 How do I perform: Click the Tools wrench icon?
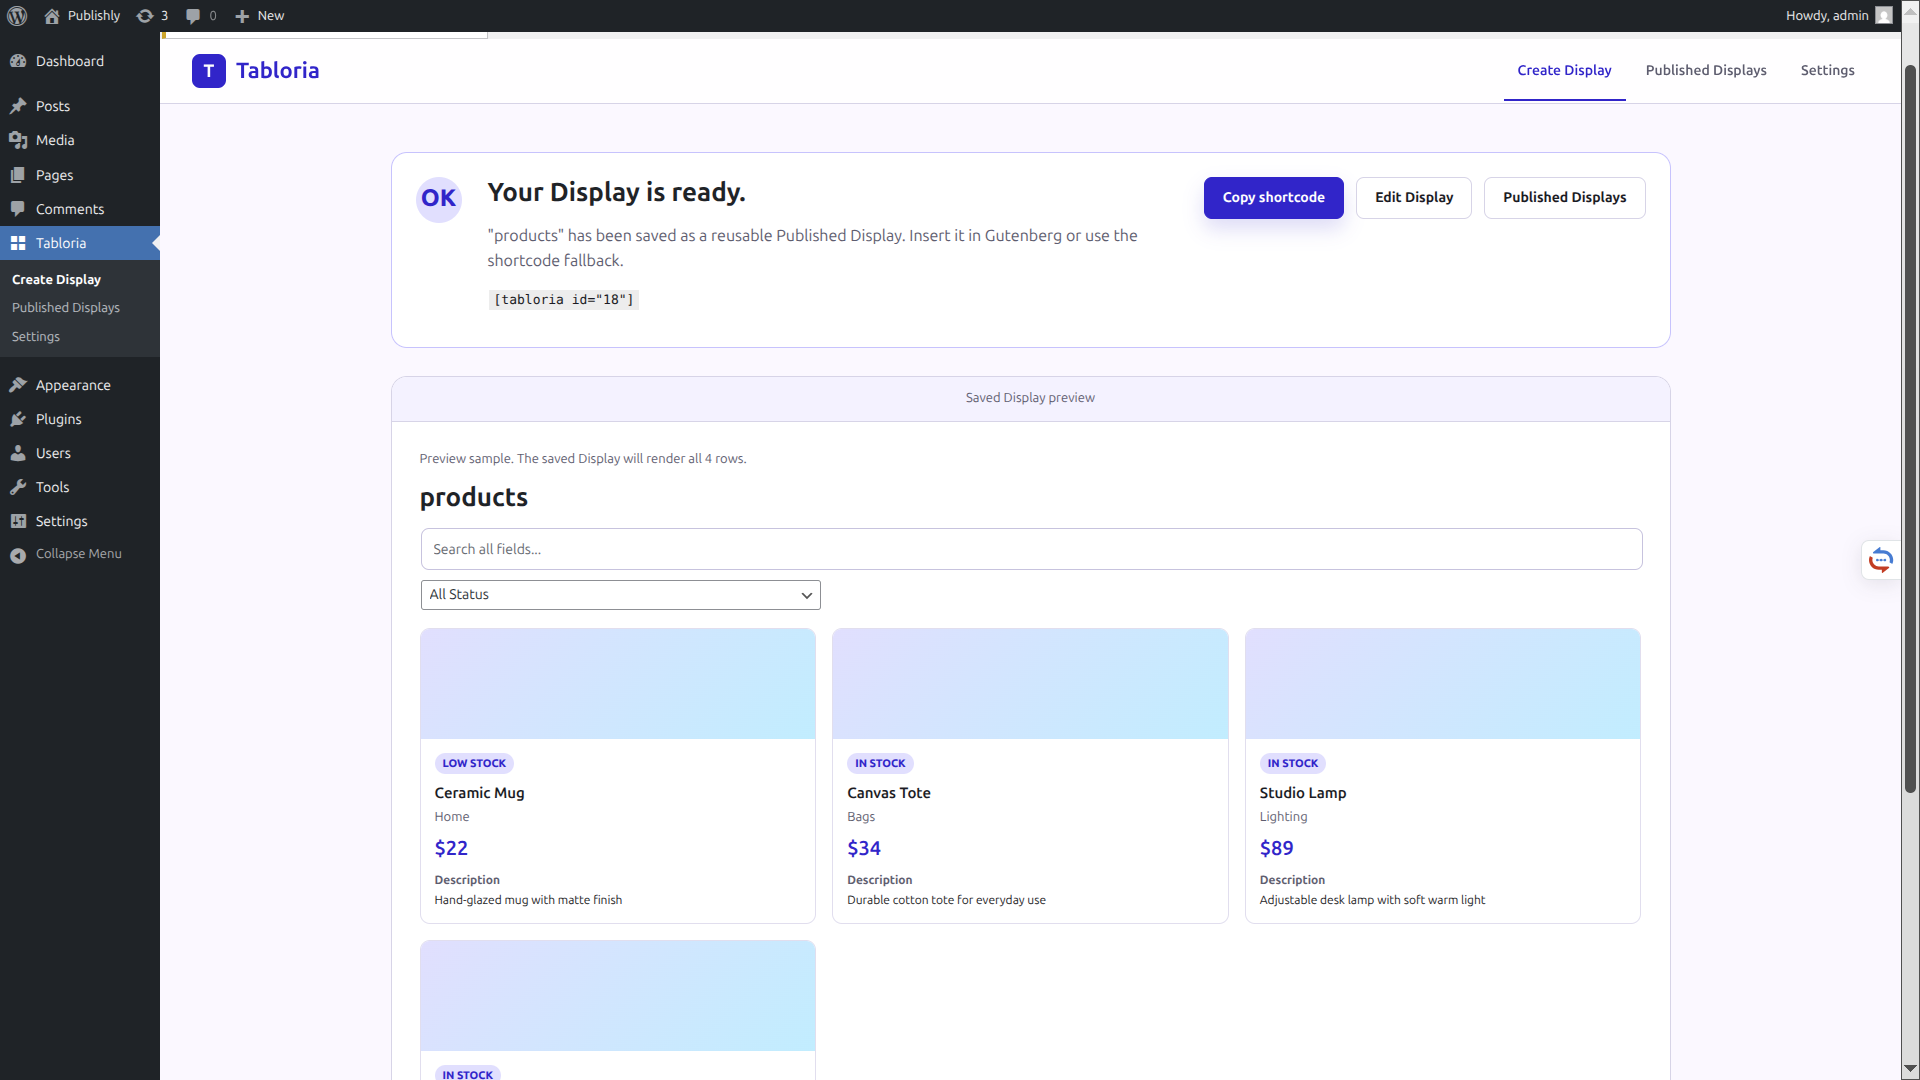(x=18, y=487)
